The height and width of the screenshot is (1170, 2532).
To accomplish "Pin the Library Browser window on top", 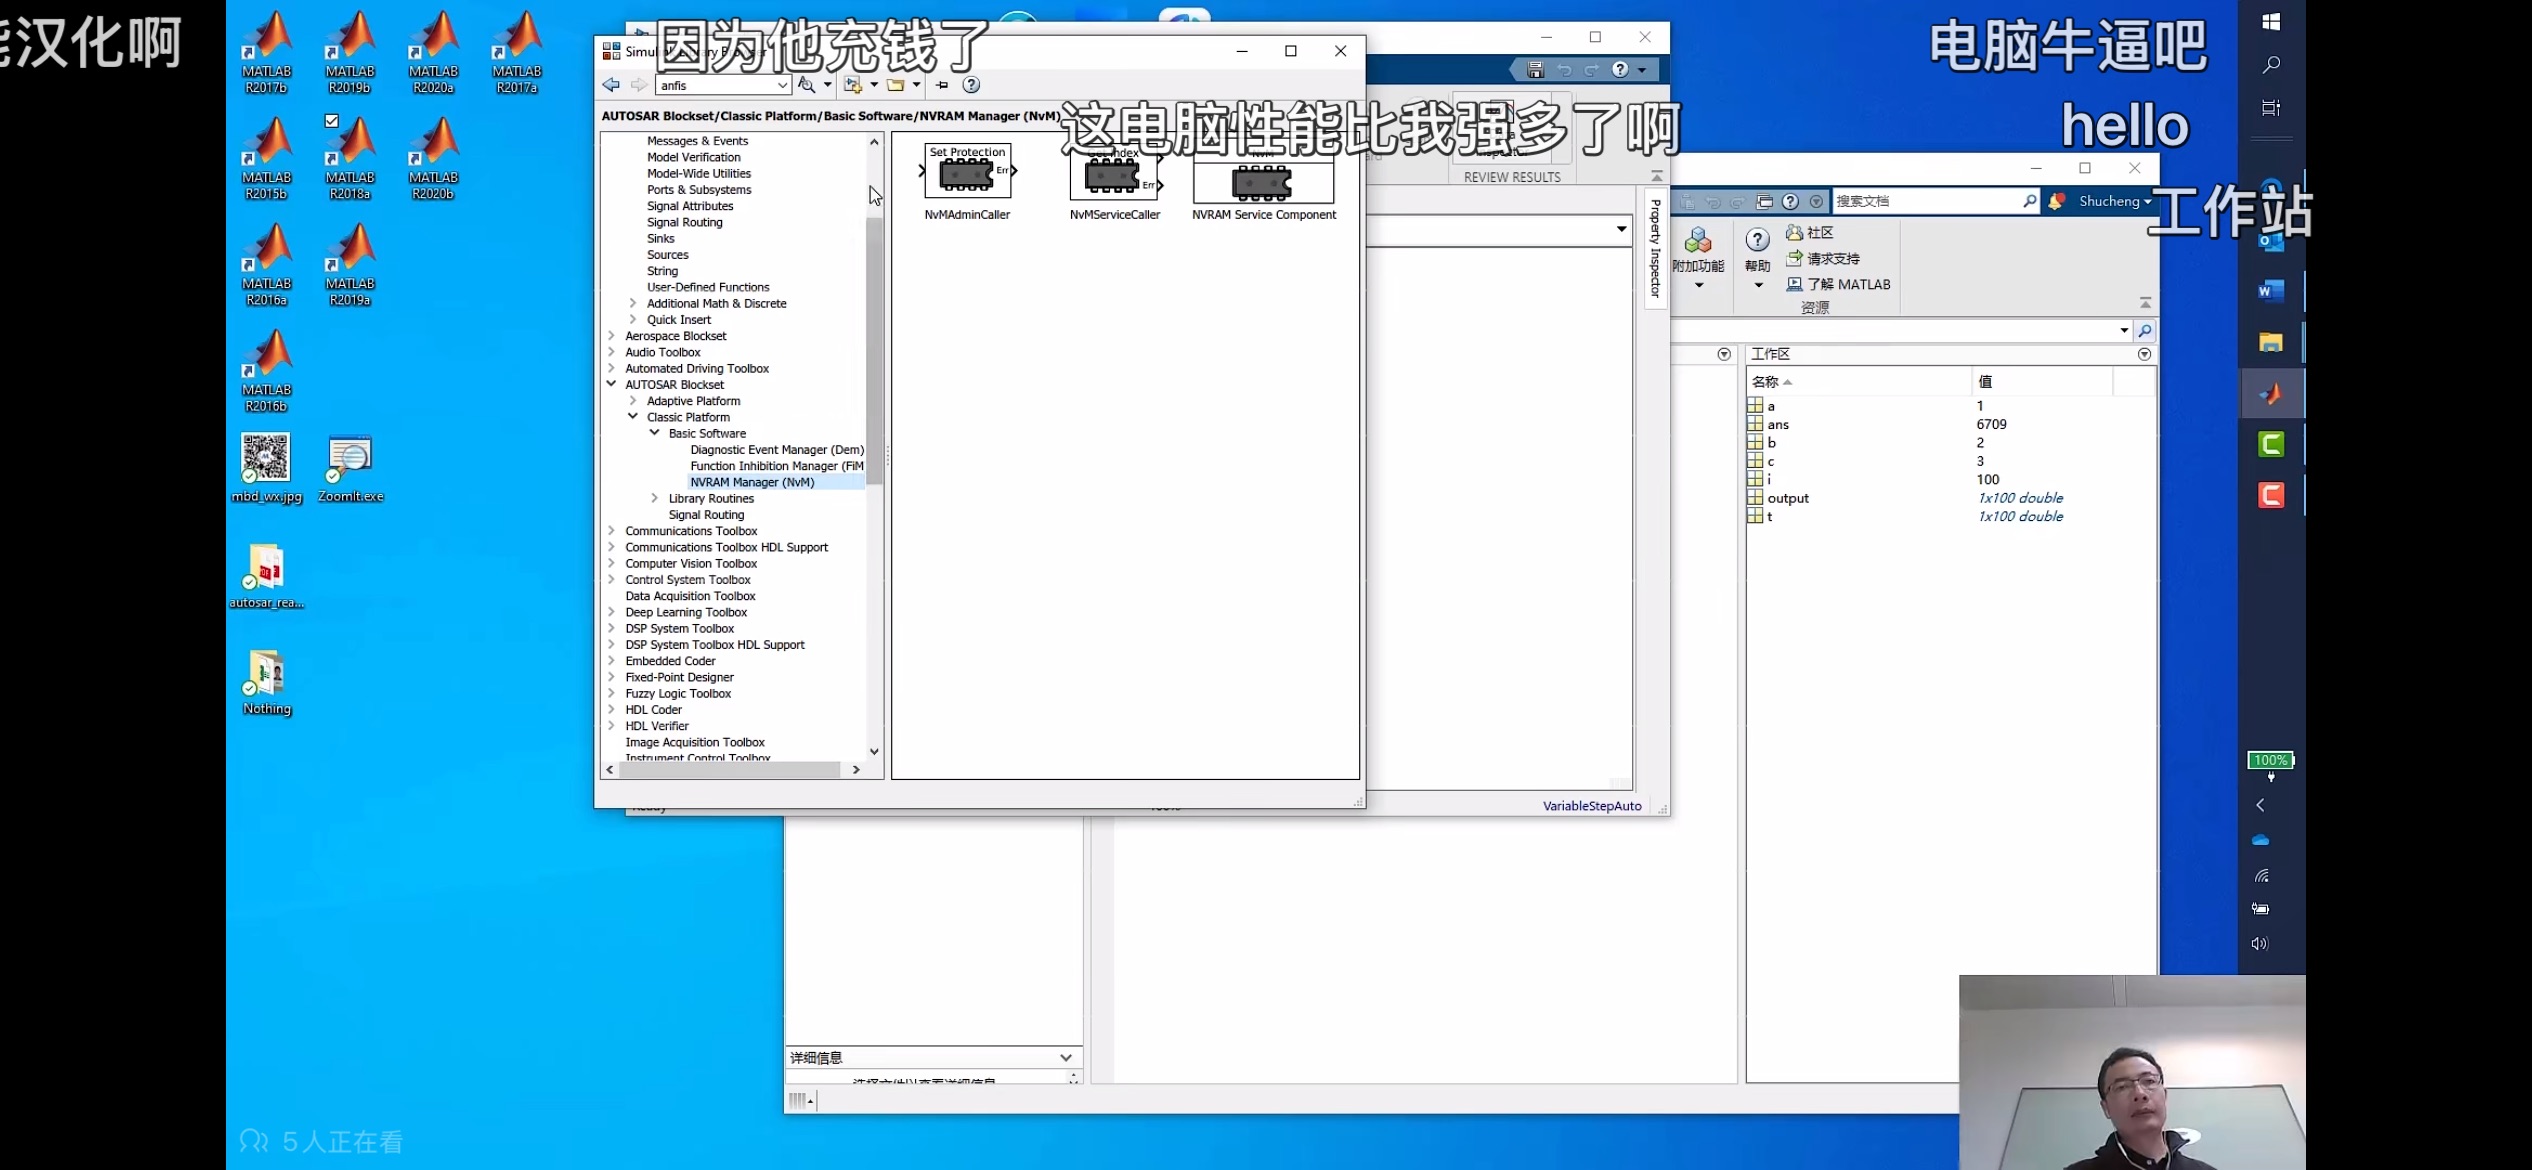I will (x=942, y=85).
